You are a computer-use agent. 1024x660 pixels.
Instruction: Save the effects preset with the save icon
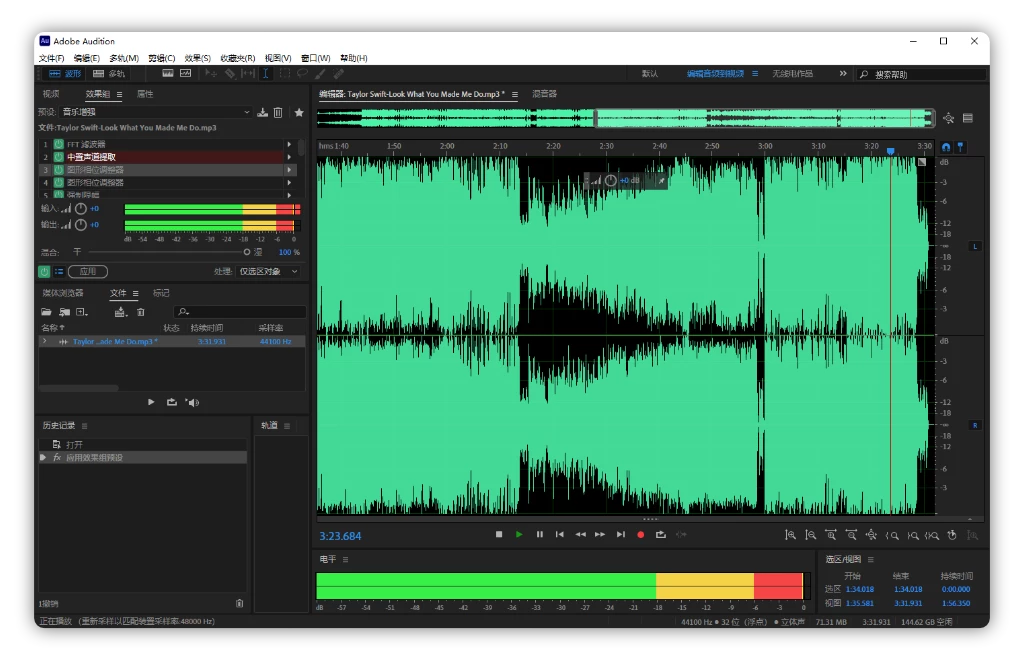263,113
